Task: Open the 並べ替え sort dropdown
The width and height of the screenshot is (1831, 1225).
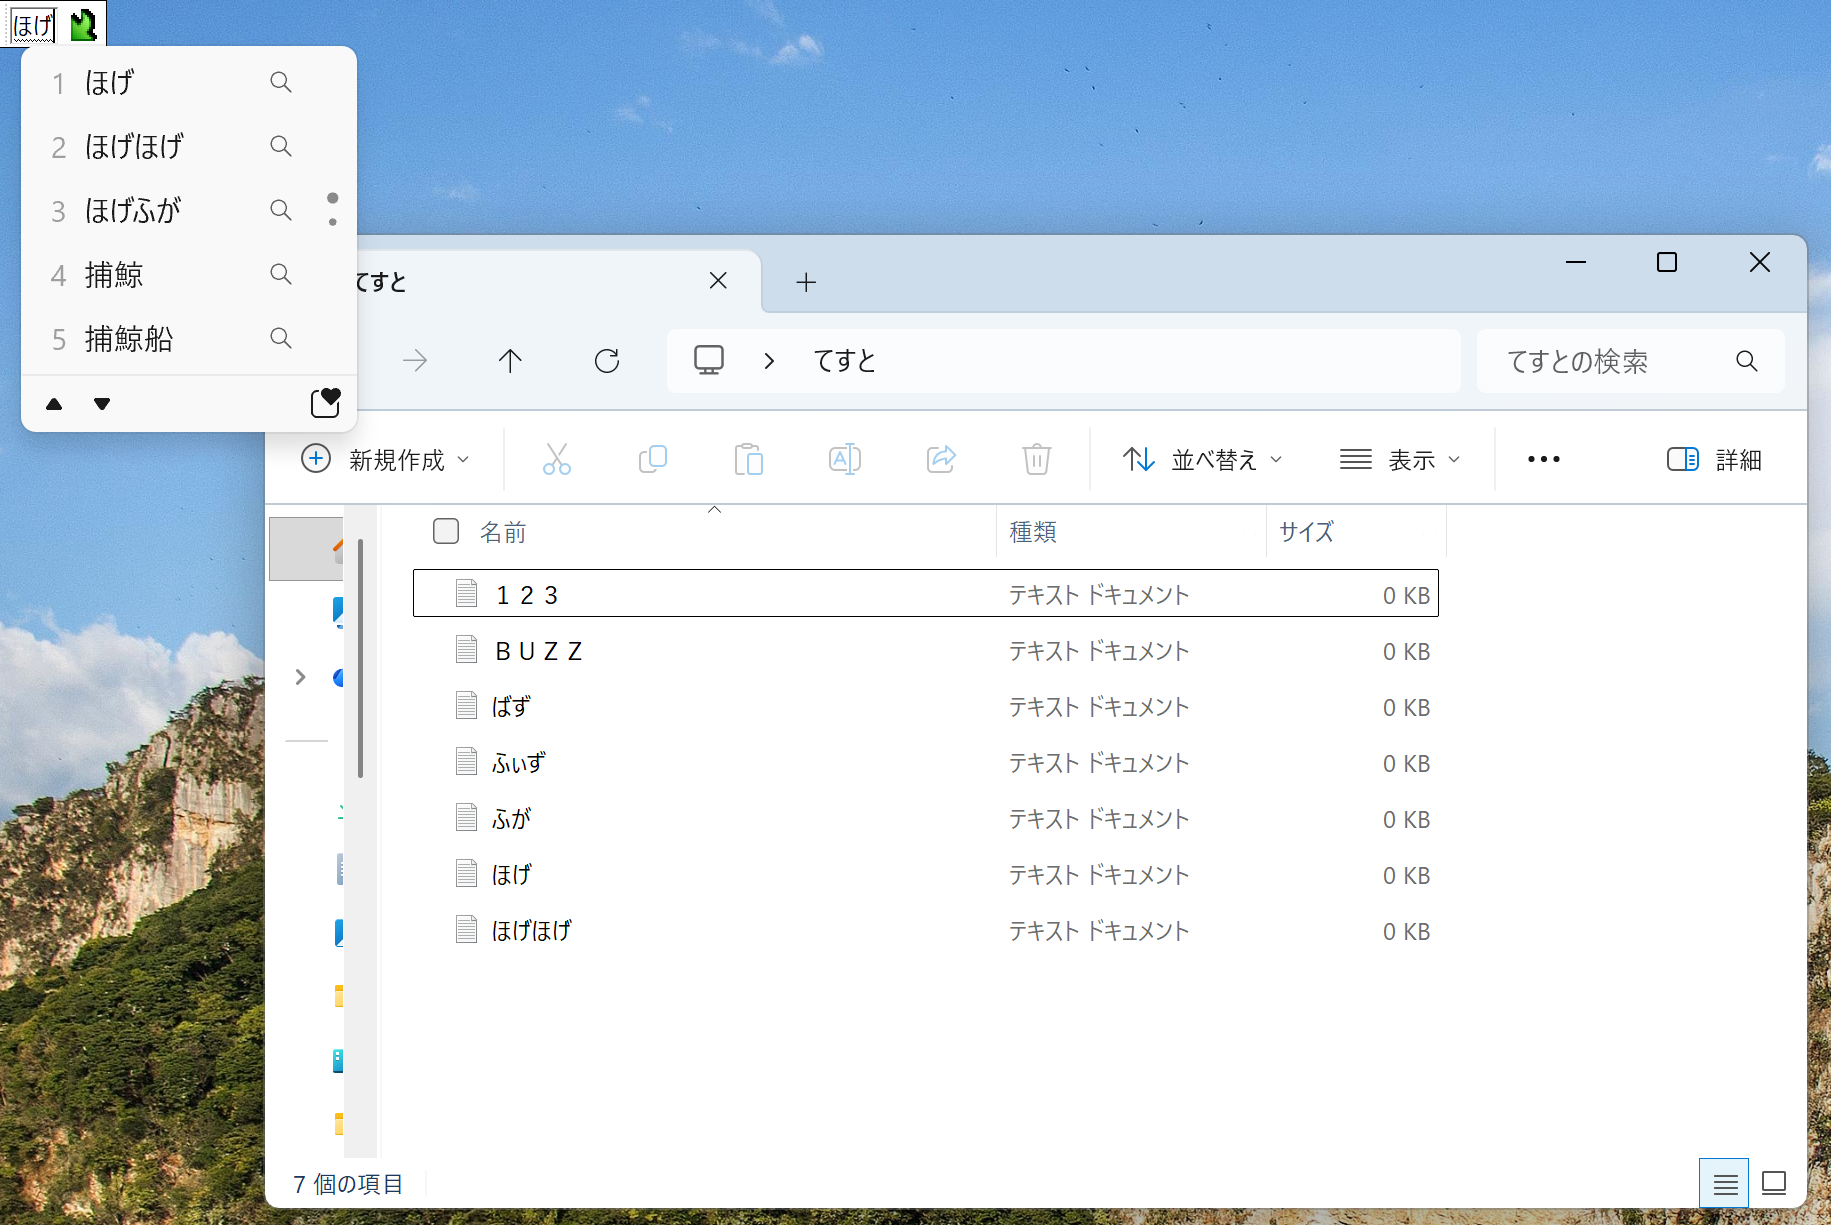Action: 1203,459
